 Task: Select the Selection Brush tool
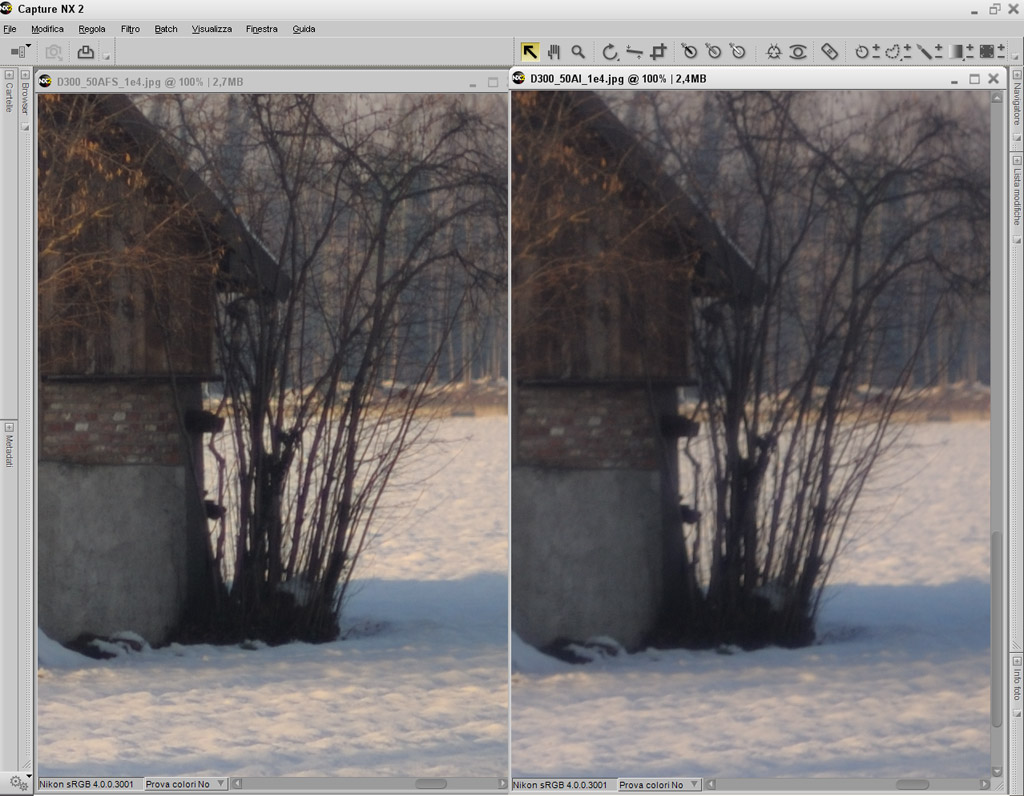point(924,52)
